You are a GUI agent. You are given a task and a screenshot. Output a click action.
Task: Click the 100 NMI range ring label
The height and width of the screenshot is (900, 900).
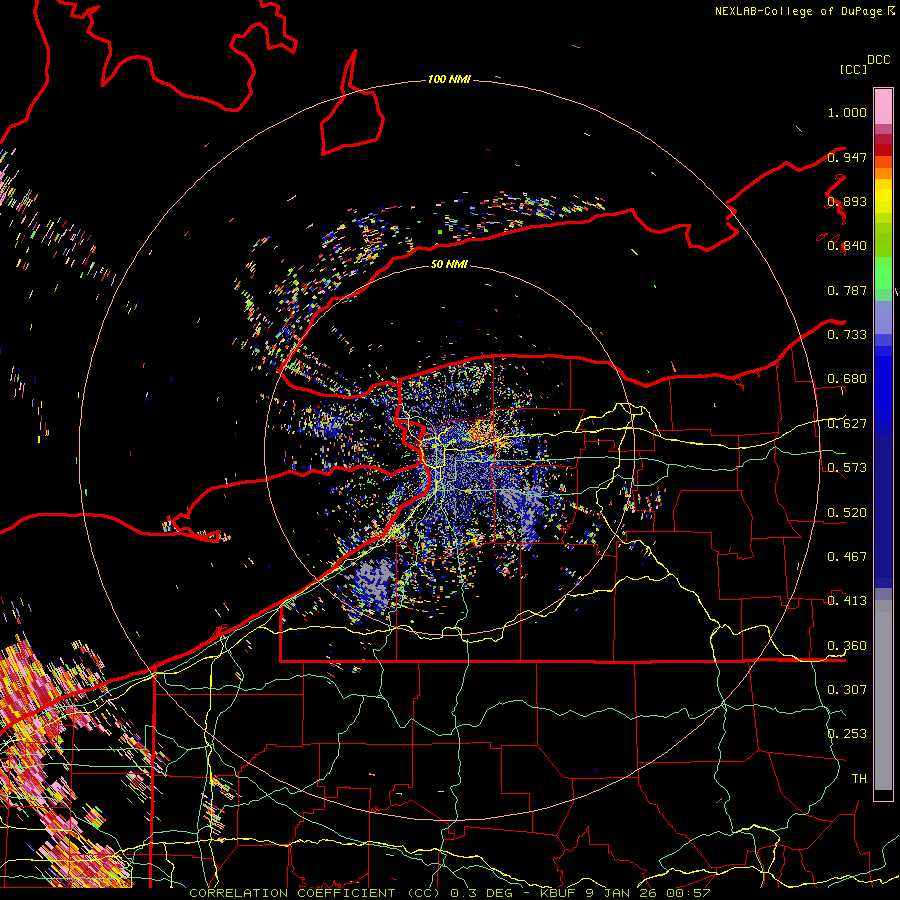coord(449,79)
